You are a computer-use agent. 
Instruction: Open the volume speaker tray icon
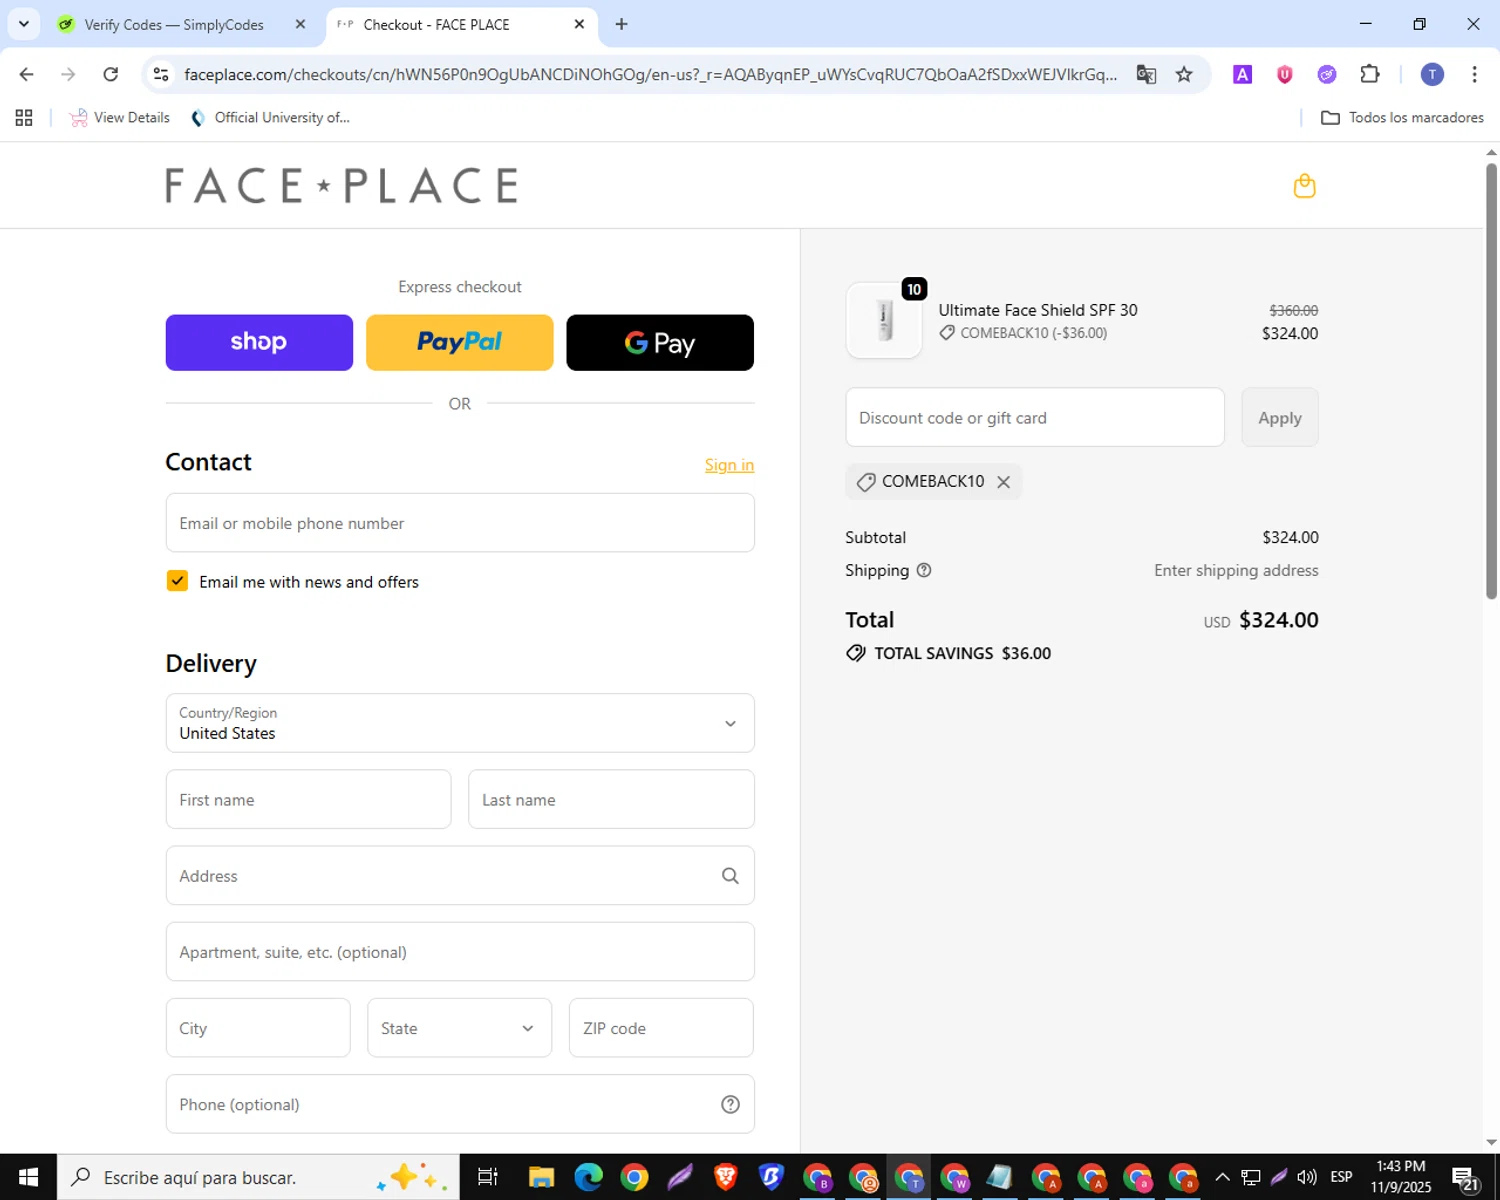pyautogui.click(x=1307, y=1177)
